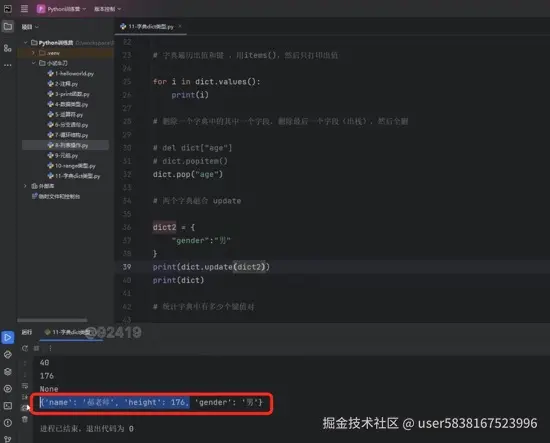
Task: Open the Services tool window icon
Action: point(8,389)
